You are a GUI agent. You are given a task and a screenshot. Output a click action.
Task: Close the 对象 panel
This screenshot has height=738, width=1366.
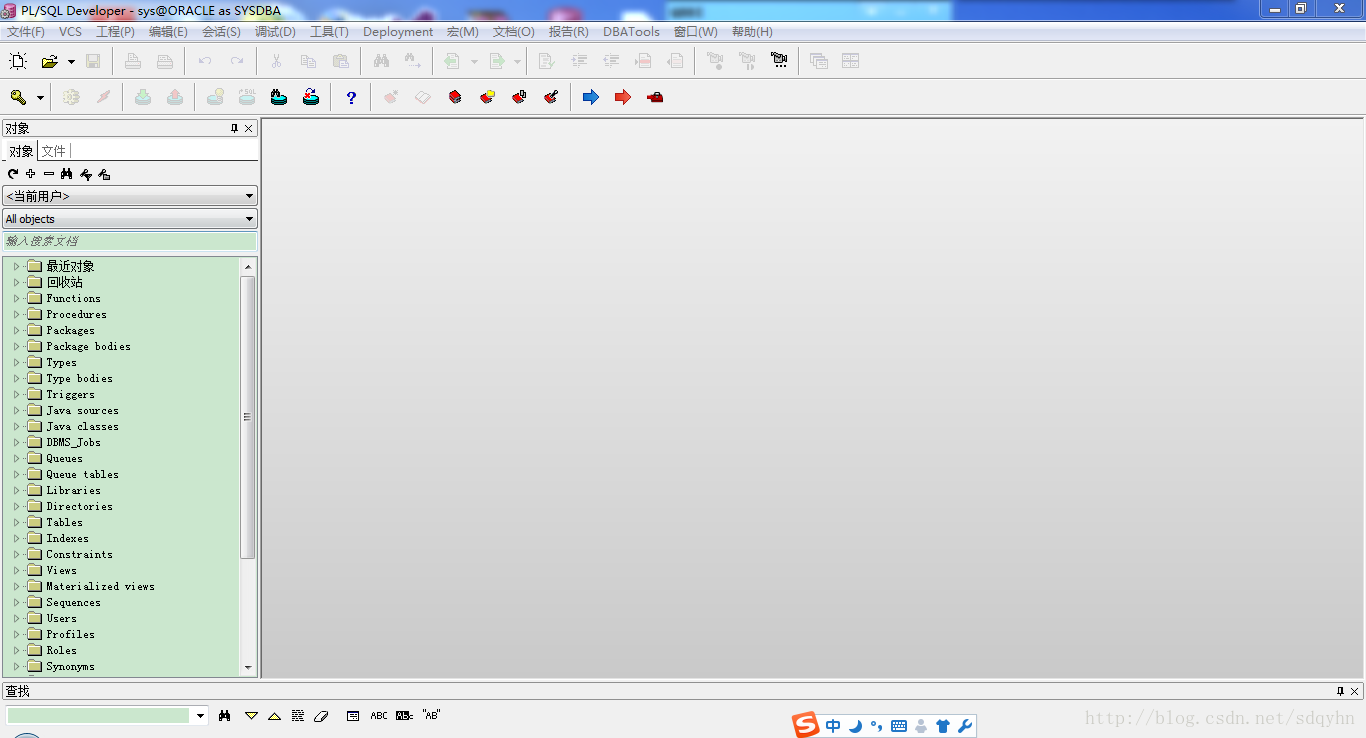[249, 128]
